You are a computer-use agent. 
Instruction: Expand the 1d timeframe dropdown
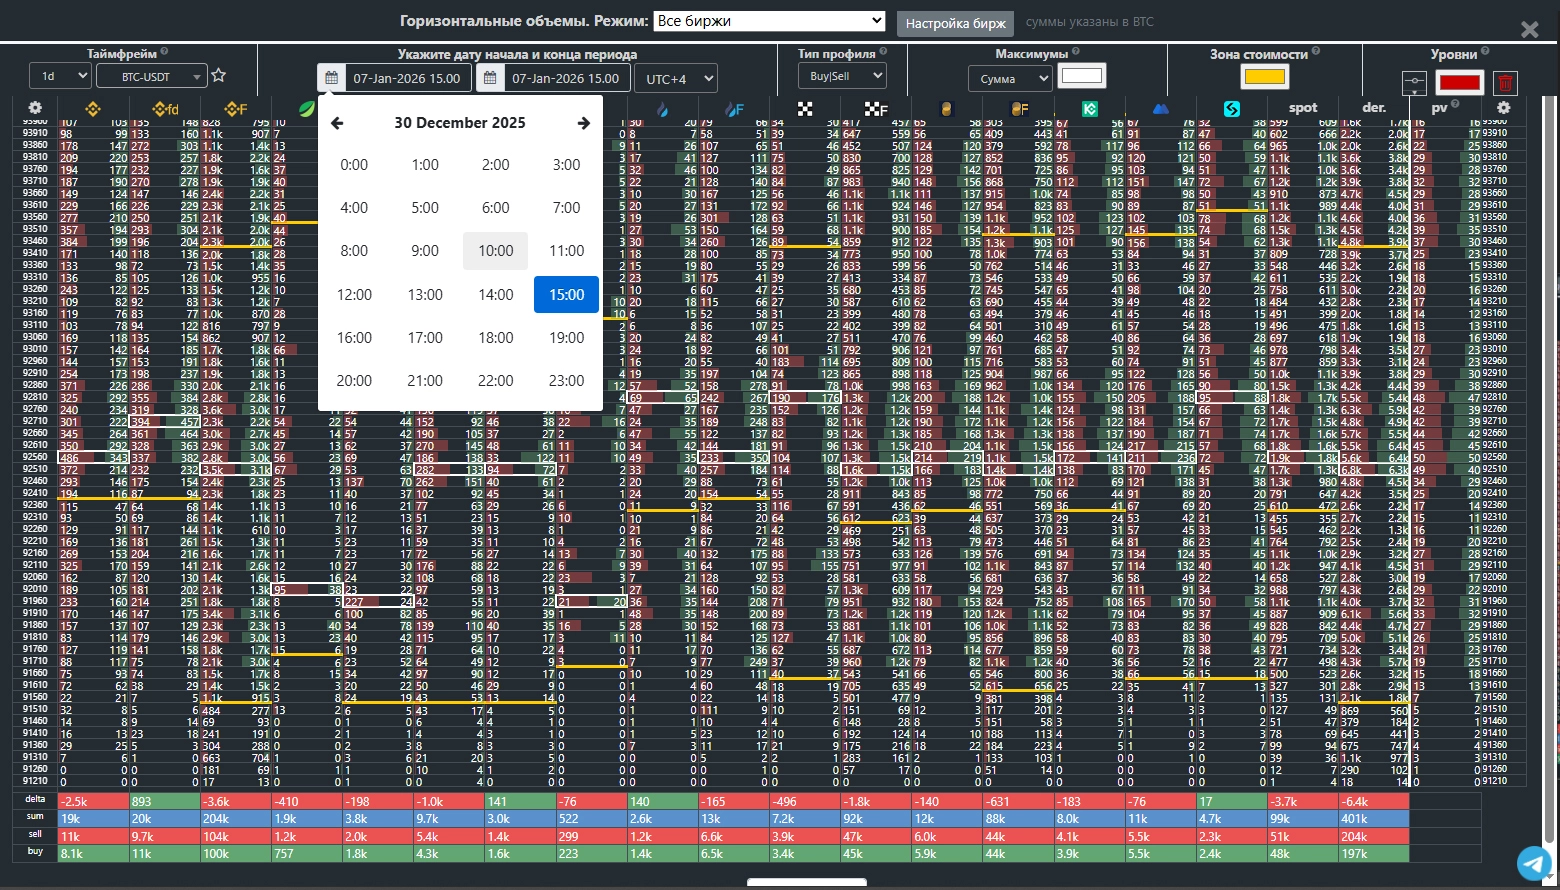60,76
